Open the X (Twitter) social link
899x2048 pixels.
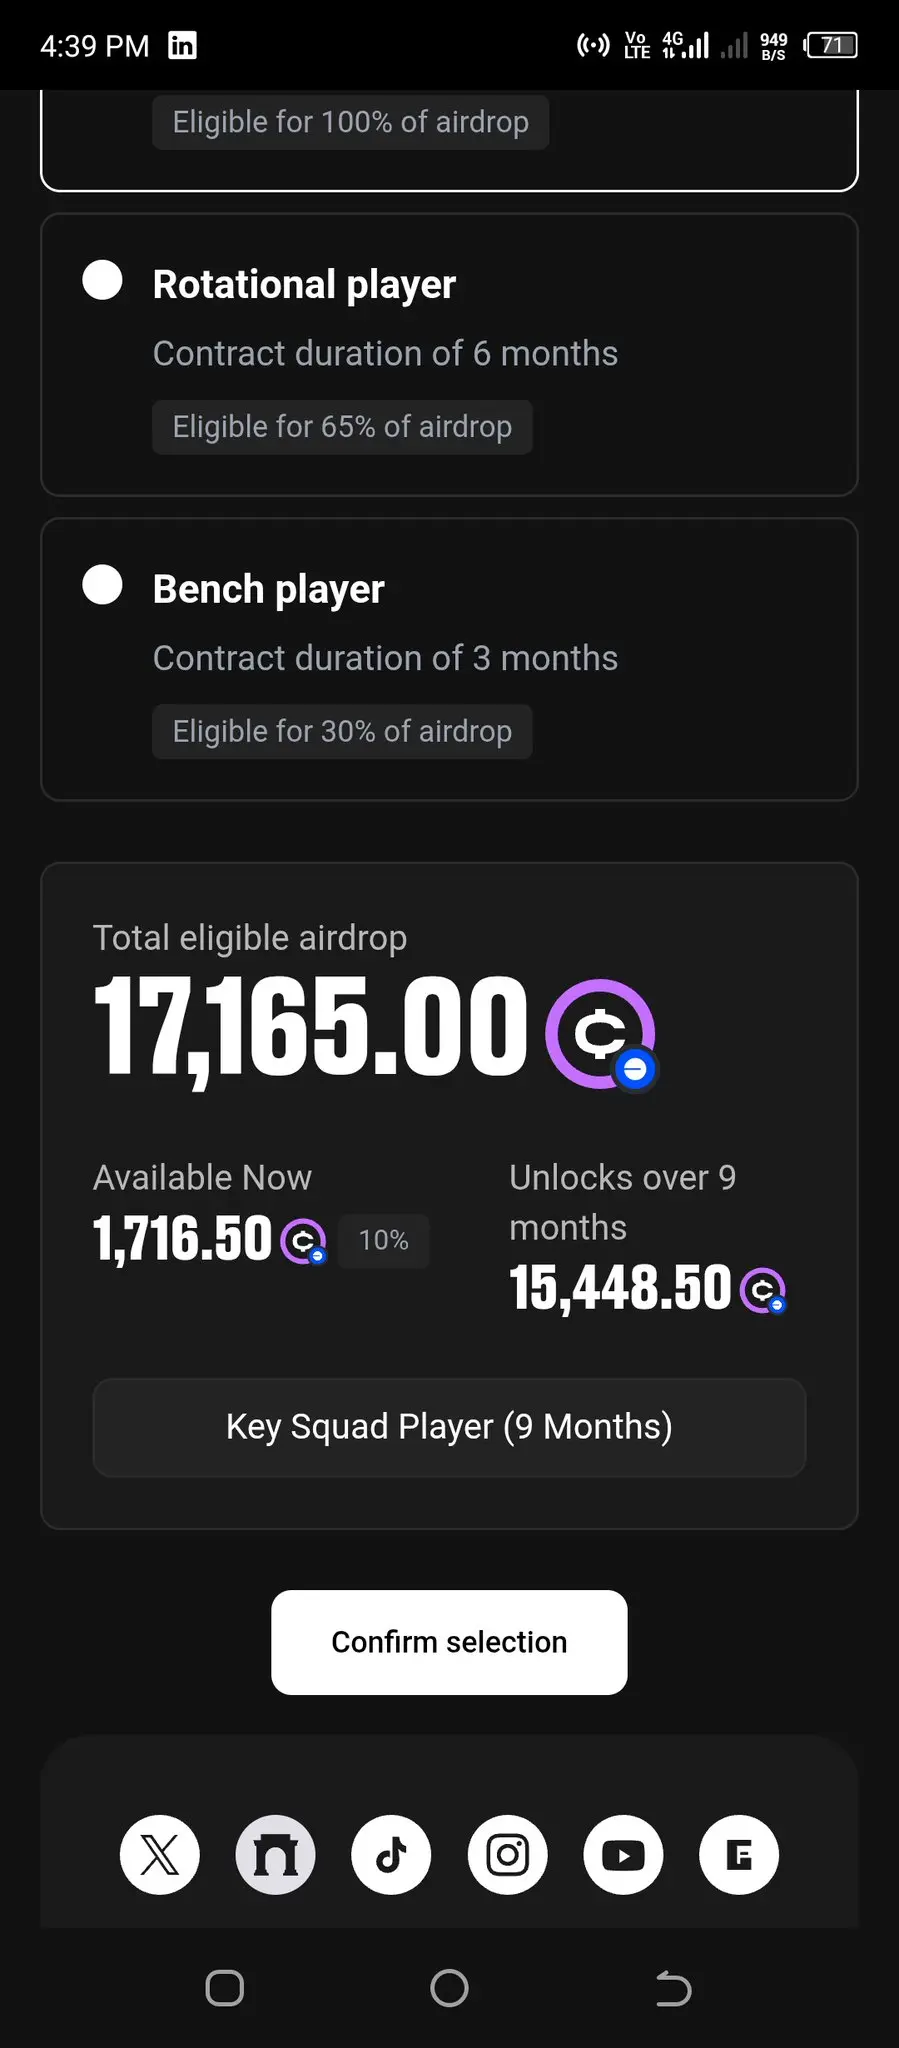160,1855
